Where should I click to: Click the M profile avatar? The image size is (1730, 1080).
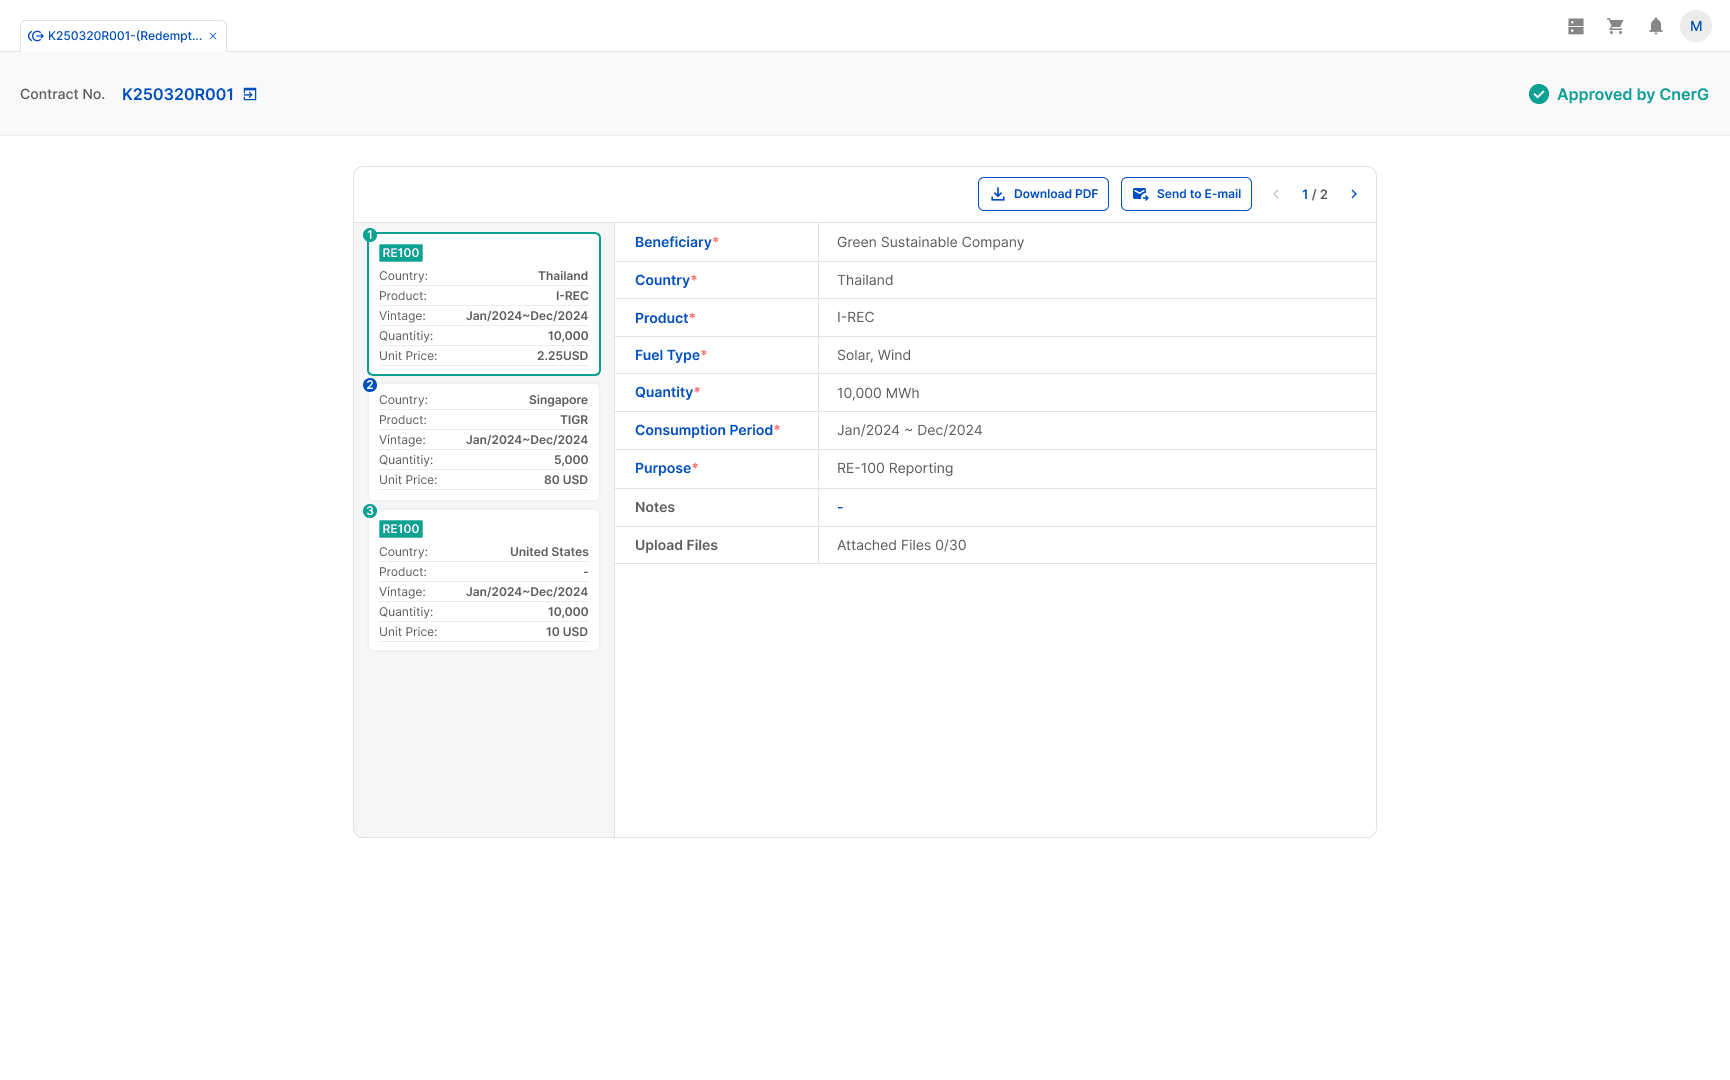pyautogui.click(x=1696, y=26)
